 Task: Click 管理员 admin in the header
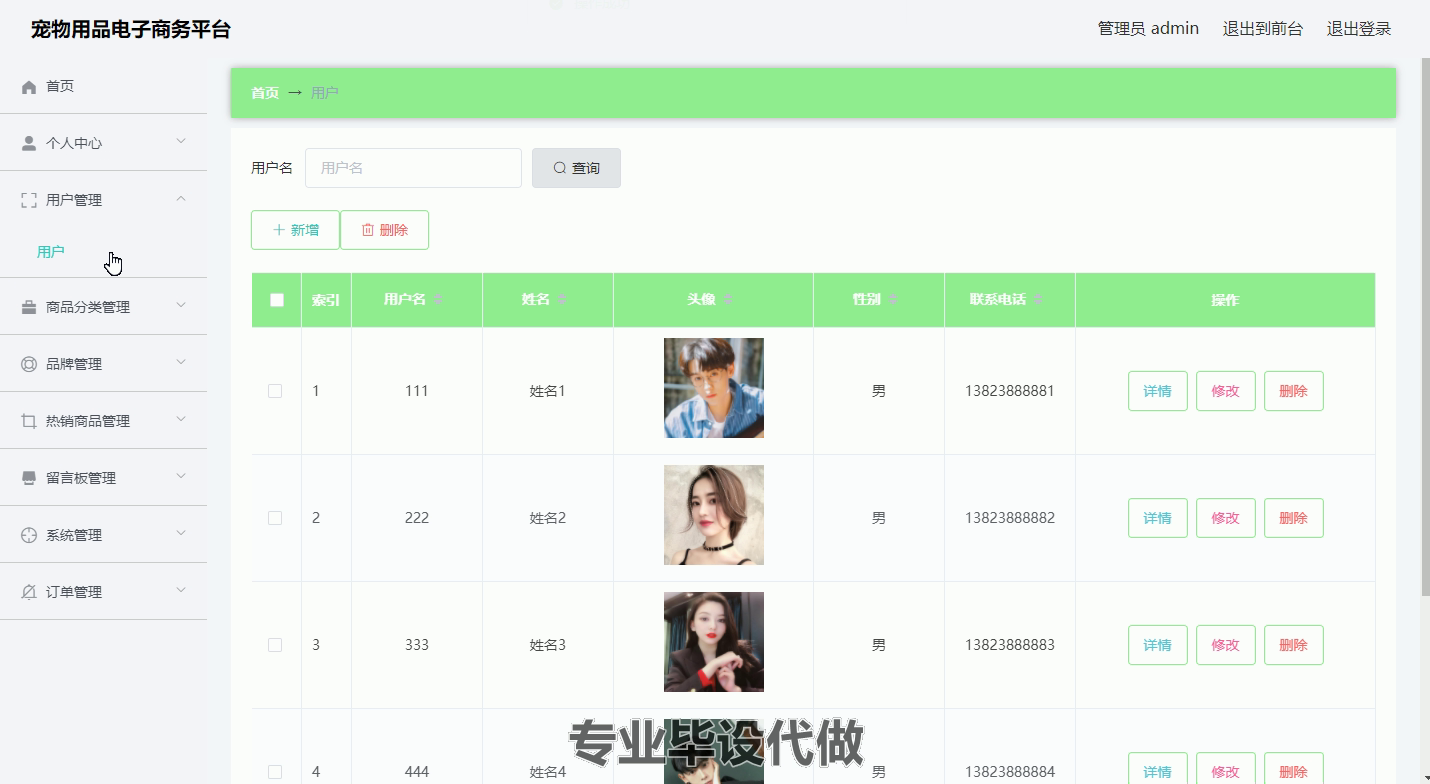tap(1148, 29)
